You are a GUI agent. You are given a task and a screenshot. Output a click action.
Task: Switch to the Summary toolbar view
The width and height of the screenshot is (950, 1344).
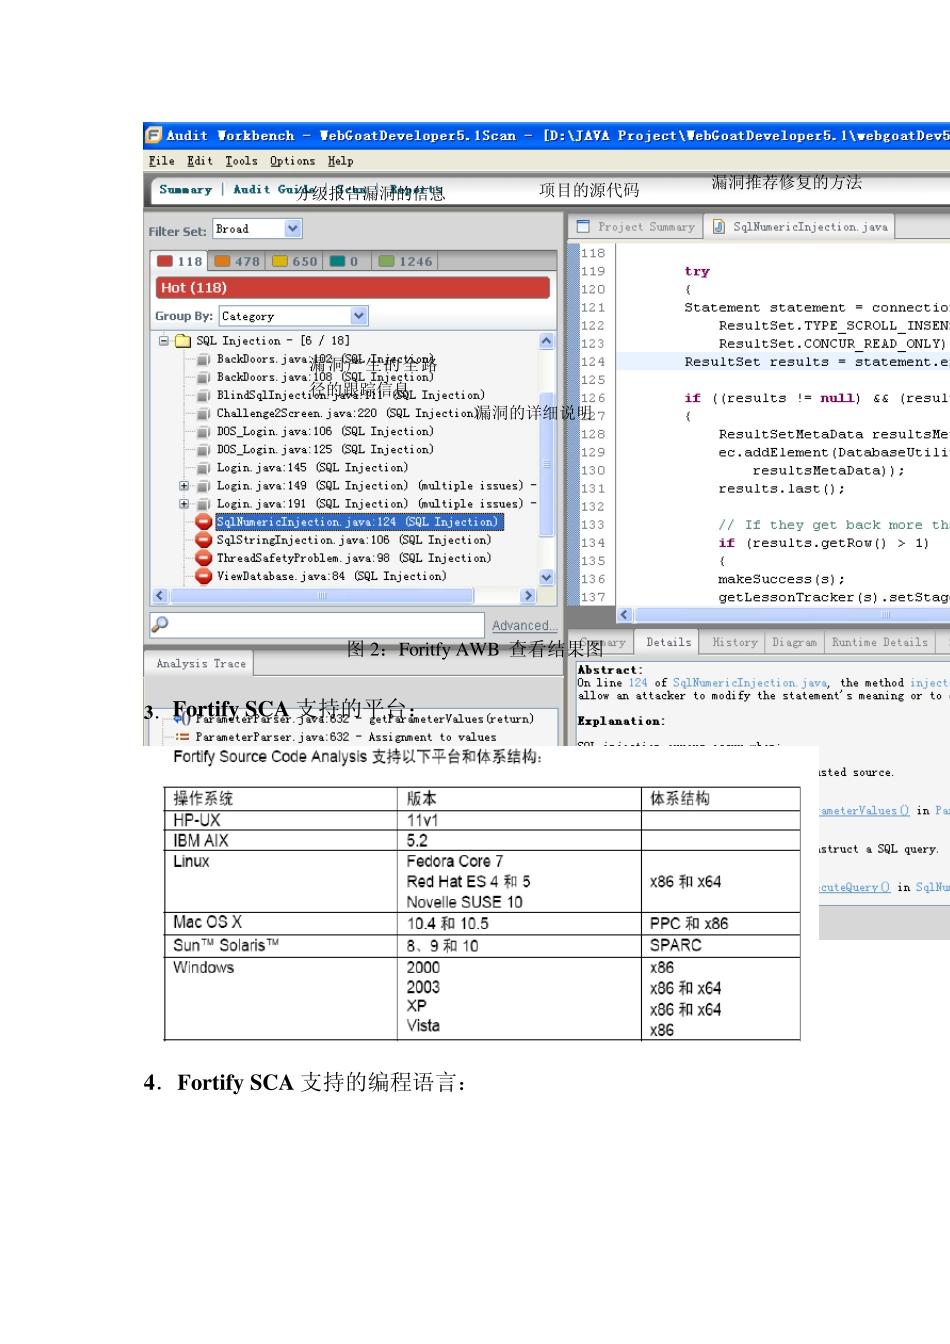[x=185, y=189]
